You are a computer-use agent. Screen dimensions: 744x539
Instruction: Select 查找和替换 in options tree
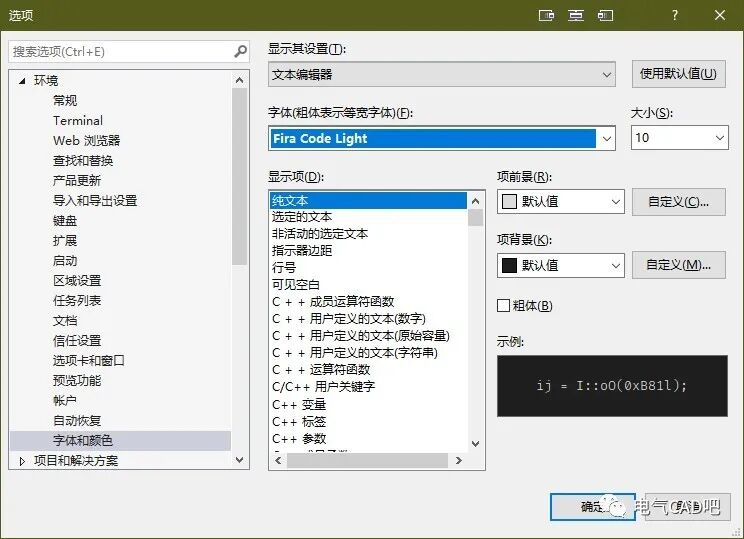[x=83, y=160]
